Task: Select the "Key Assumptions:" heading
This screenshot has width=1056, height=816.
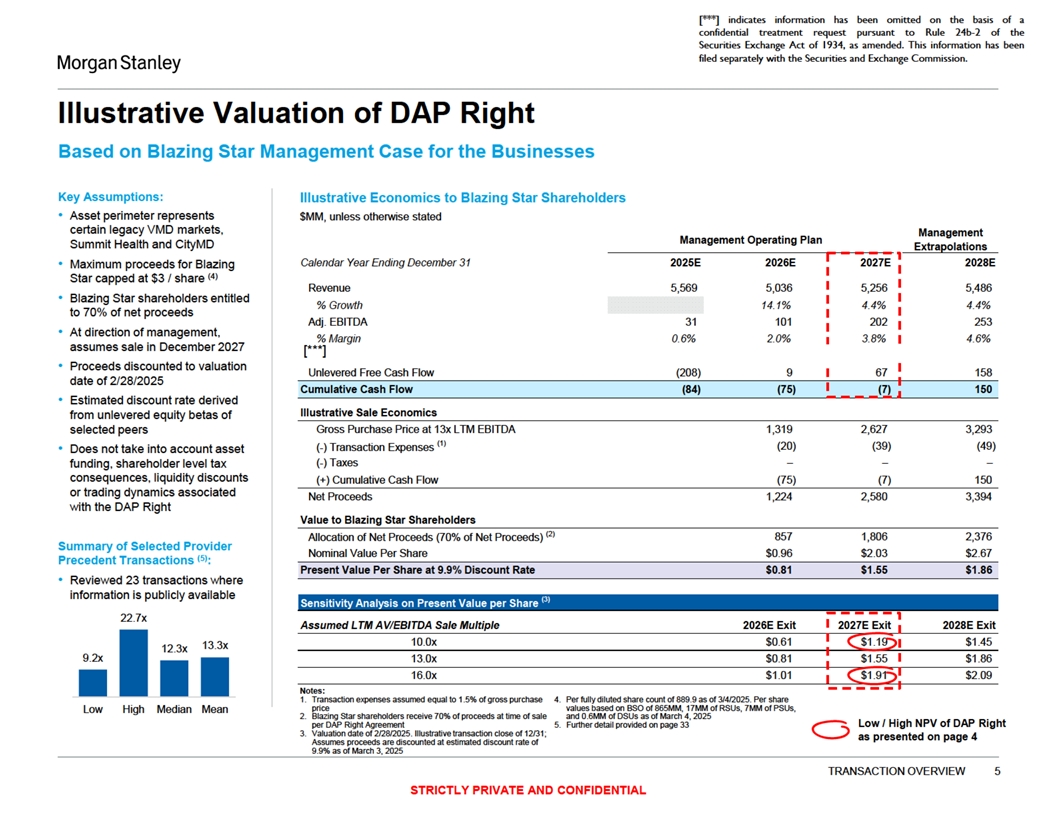Action: pos(110,197)
